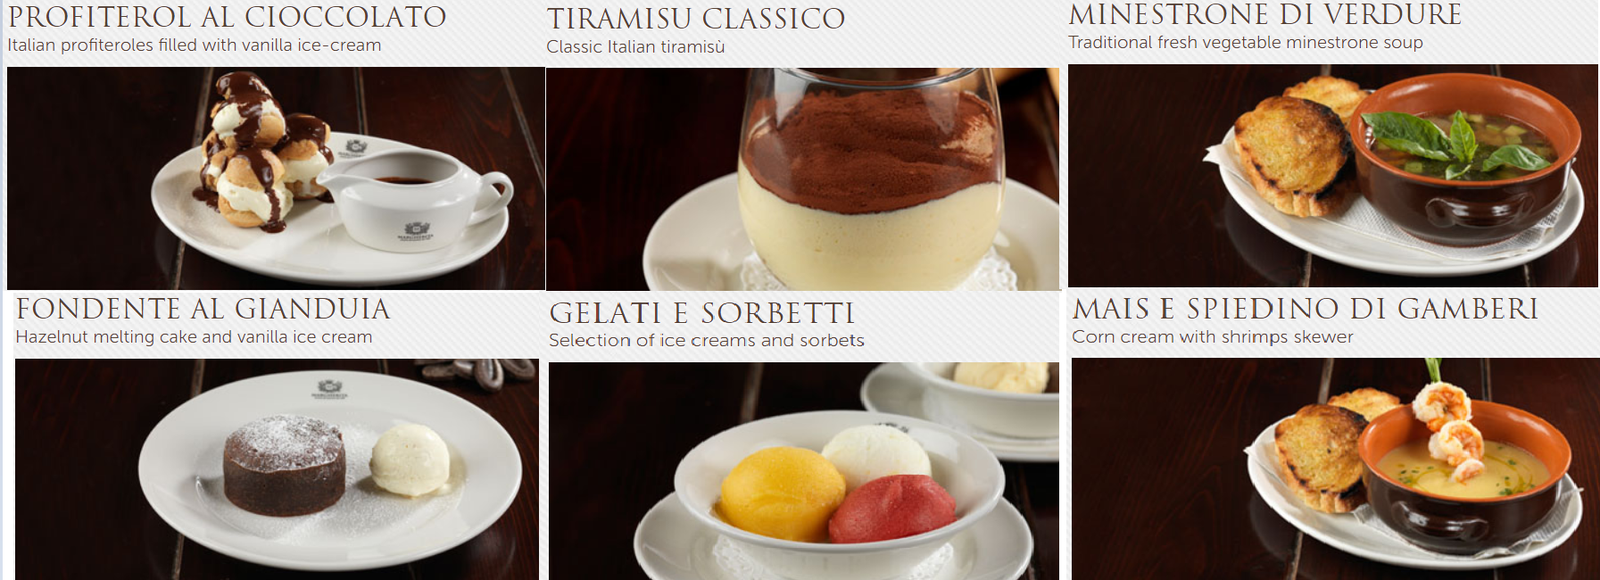Select the 'Minestrone di Verdure' heading
The width and height of the screenshot is (1600, 580).
[x=1265, y=15]
